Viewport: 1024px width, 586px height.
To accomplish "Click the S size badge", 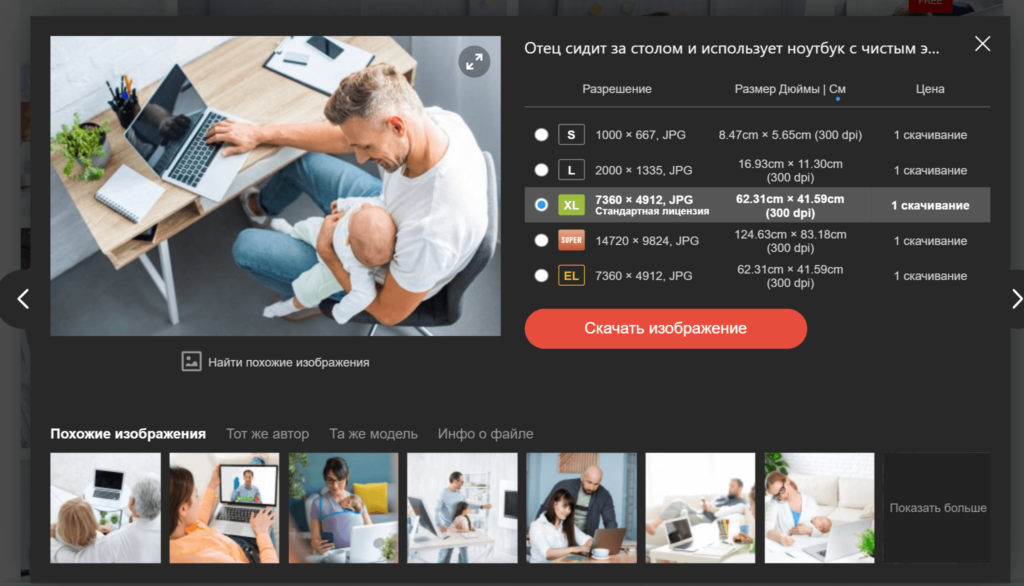I will 571,135.
